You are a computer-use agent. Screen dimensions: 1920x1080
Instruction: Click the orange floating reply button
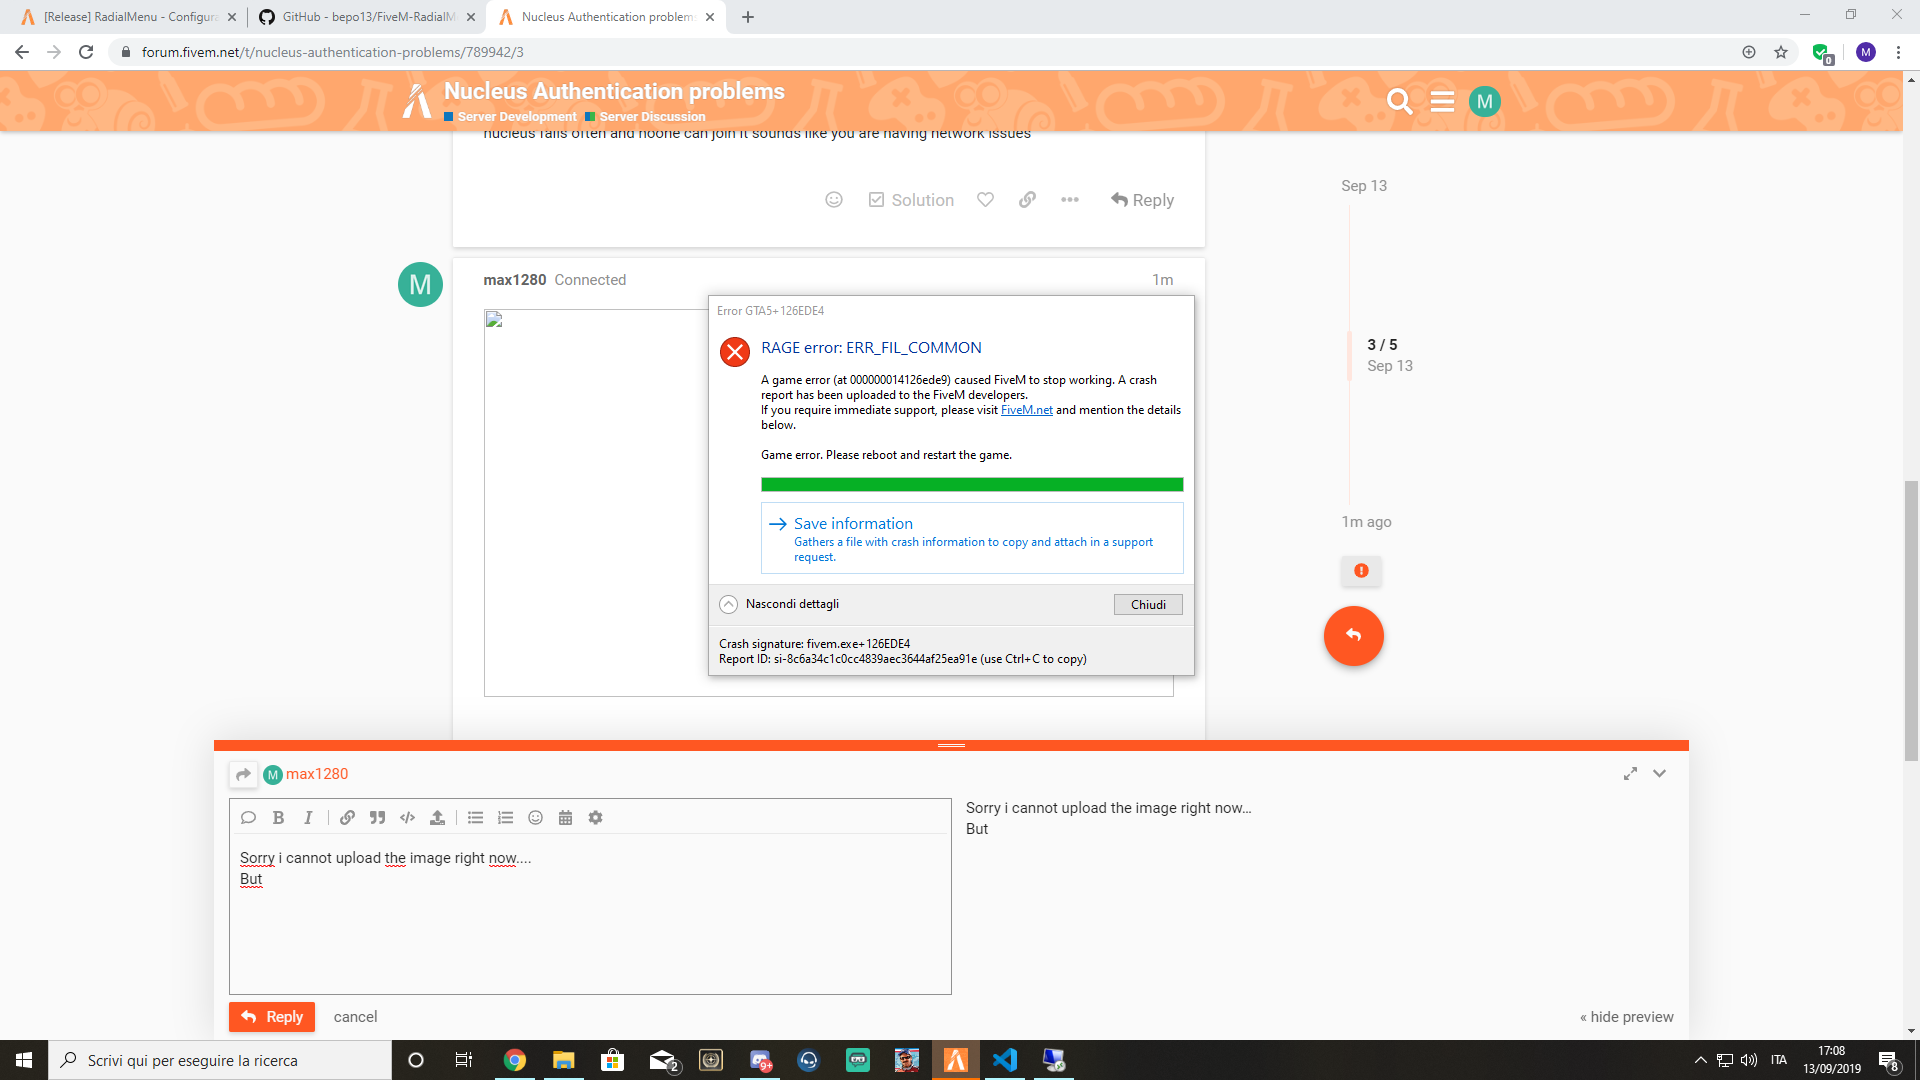click(x=1354, y=636)
